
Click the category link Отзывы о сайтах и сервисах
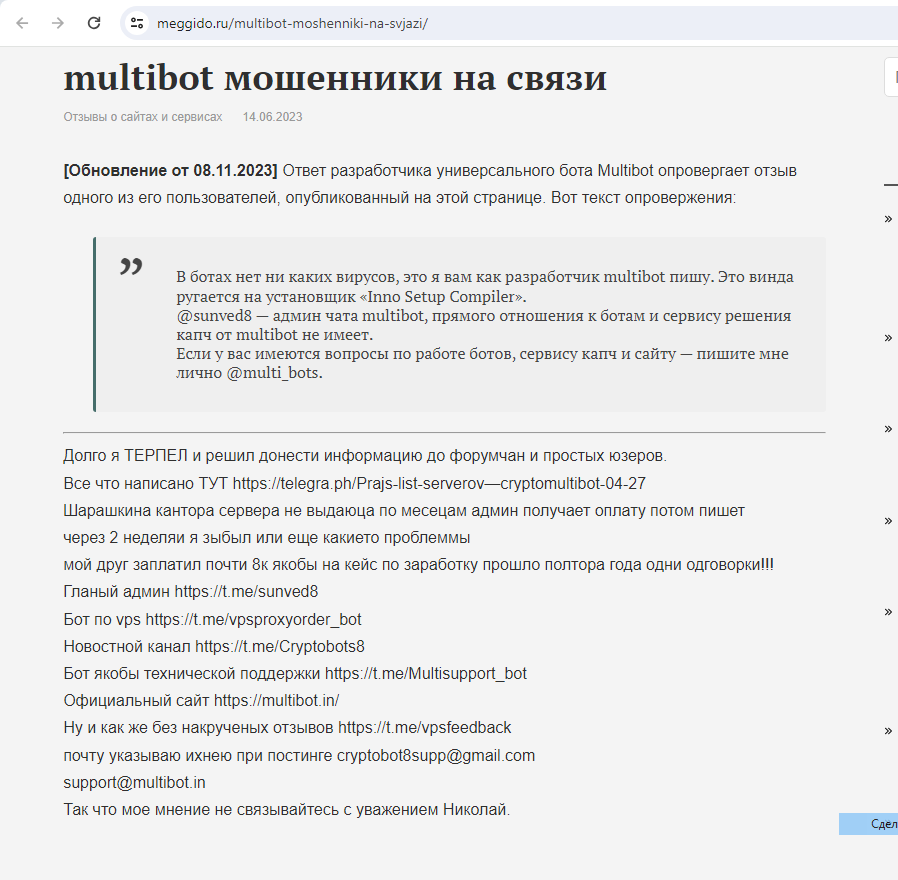click(x=141, y=117)
